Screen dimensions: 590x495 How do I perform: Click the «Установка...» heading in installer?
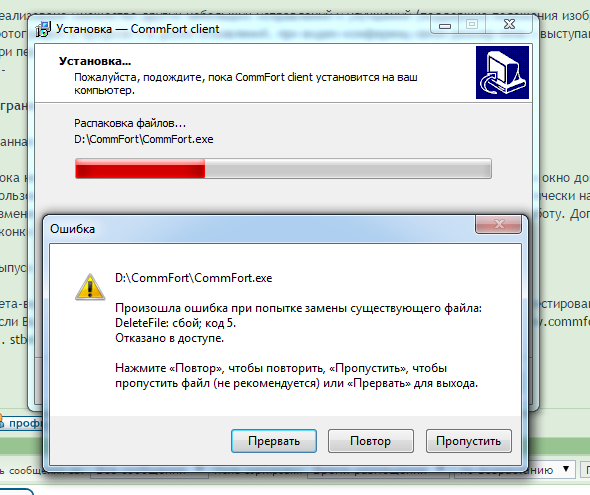point(95,61)
